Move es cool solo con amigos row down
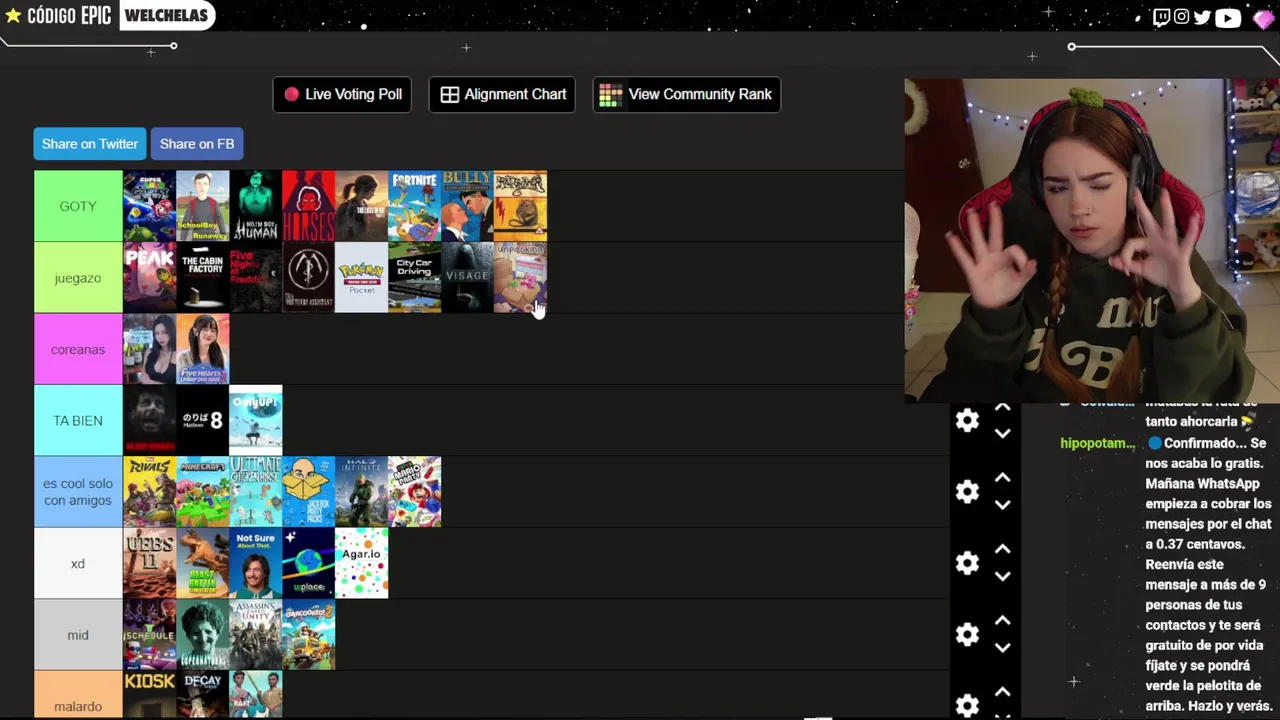The image size is (1280, 720). (x=1003, y=505)
